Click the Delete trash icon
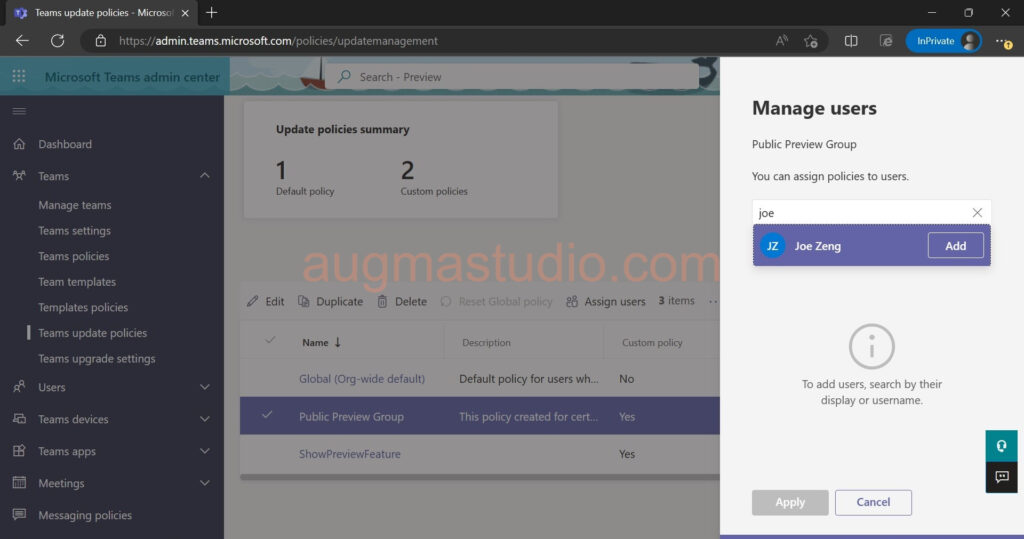The height and width of the screenshot is (539, 1024). point(382,302)
